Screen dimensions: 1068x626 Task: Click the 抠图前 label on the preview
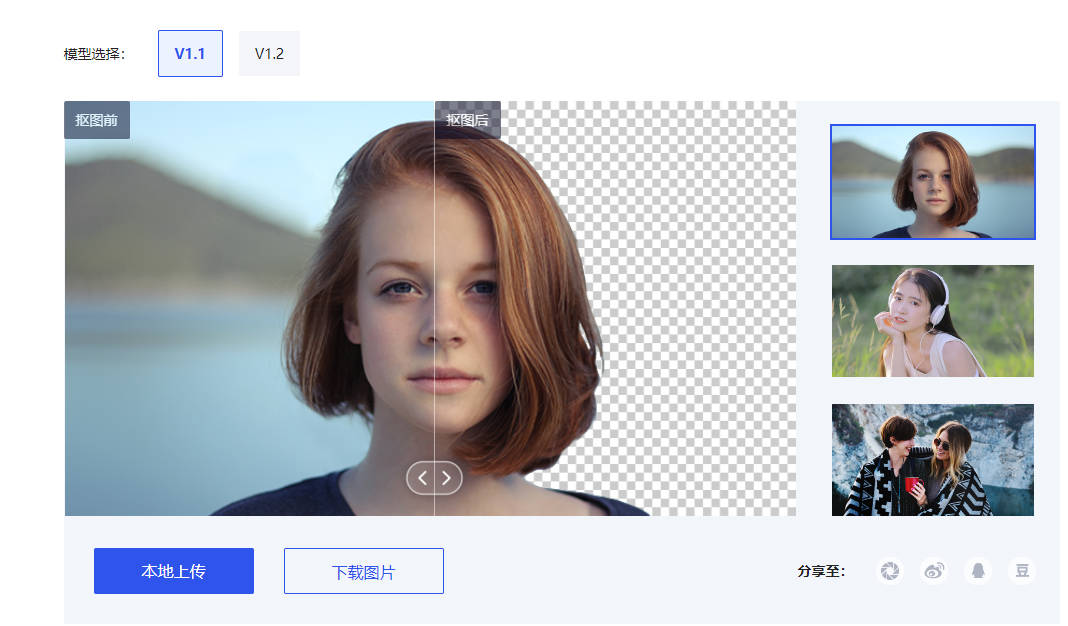pyautogui.click(x=97, y=120)
